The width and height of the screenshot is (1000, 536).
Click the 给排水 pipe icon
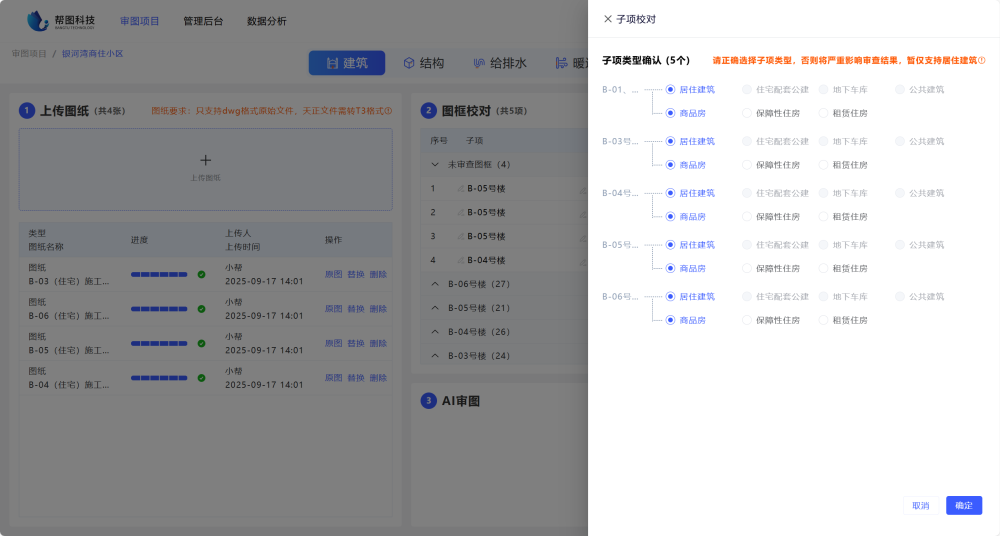click(480, 63)
